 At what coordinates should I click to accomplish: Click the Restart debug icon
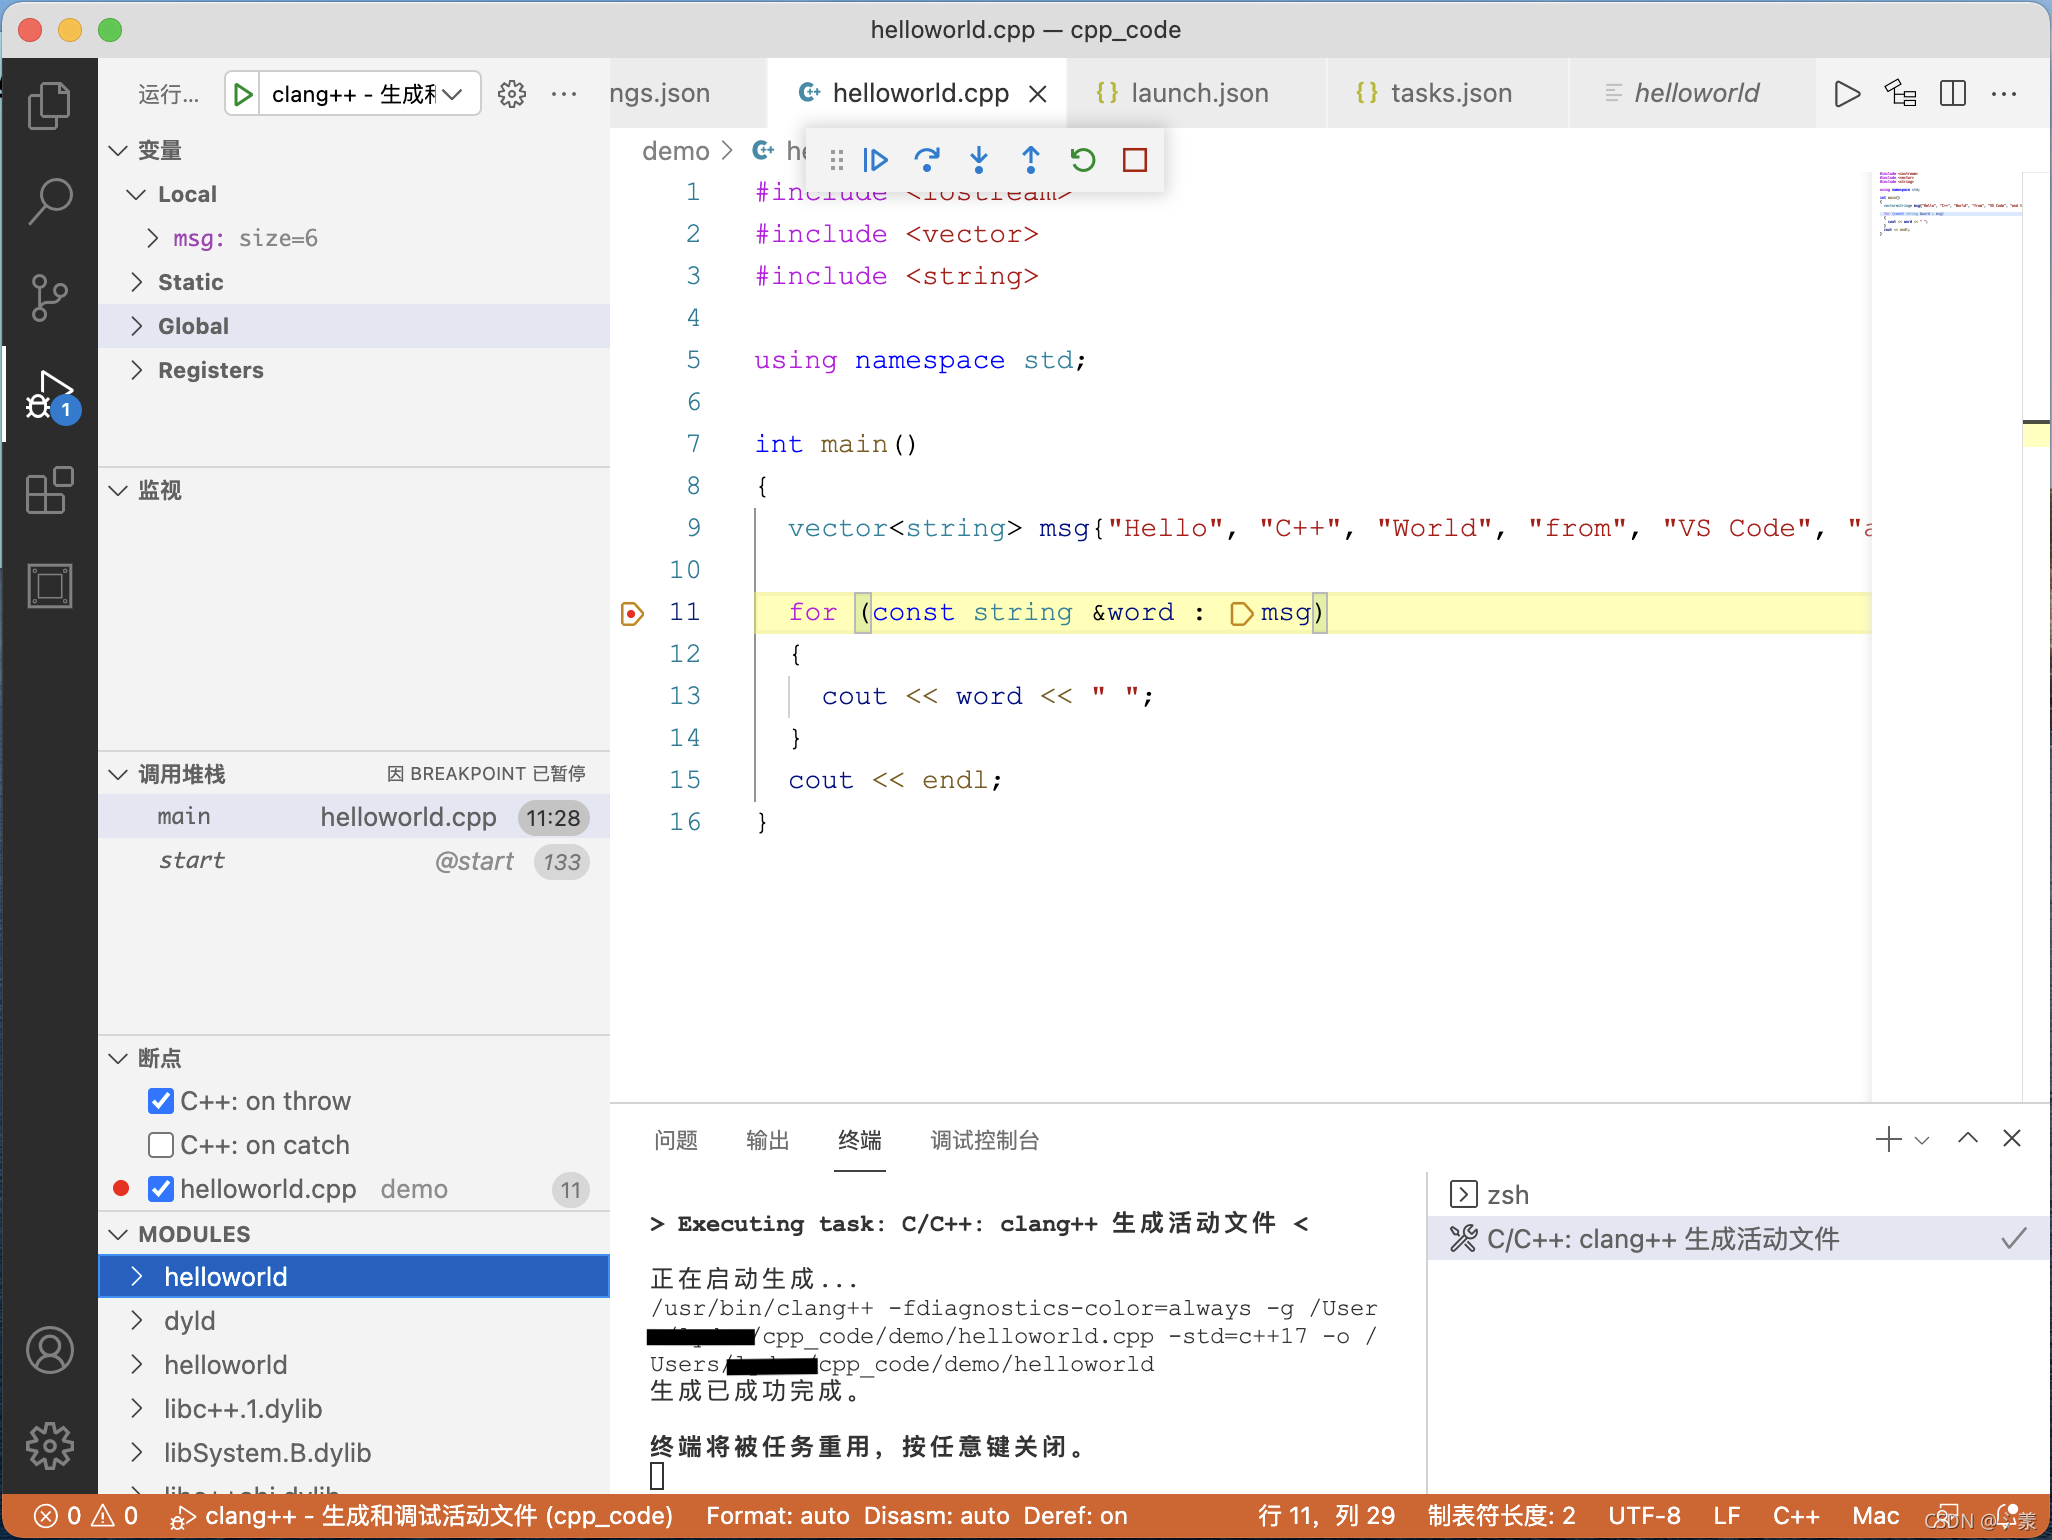coord(1083,160)
